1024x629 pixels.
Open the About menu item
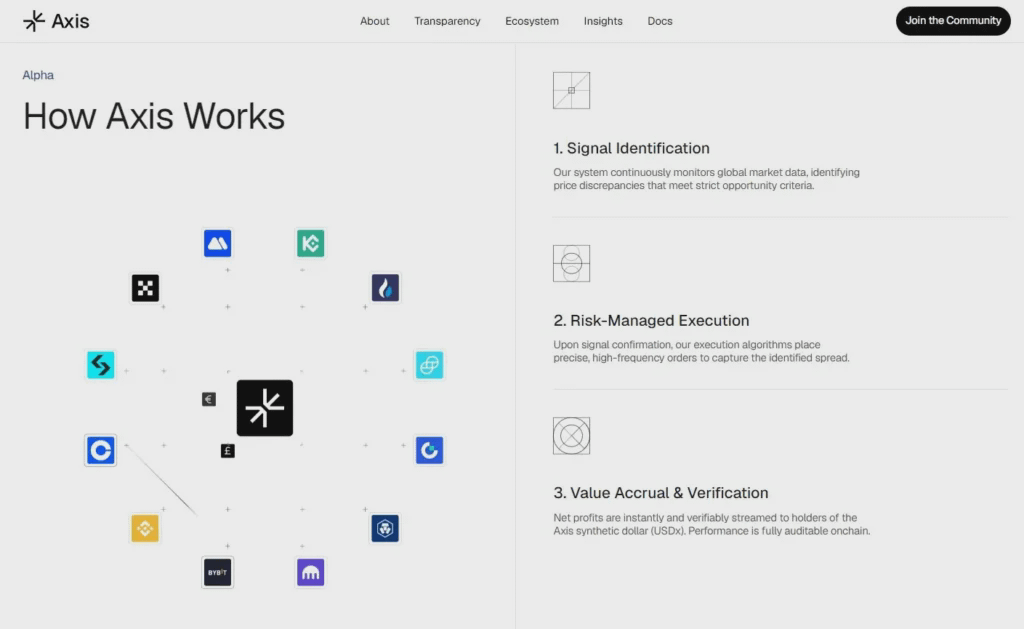tap(374, 21)
